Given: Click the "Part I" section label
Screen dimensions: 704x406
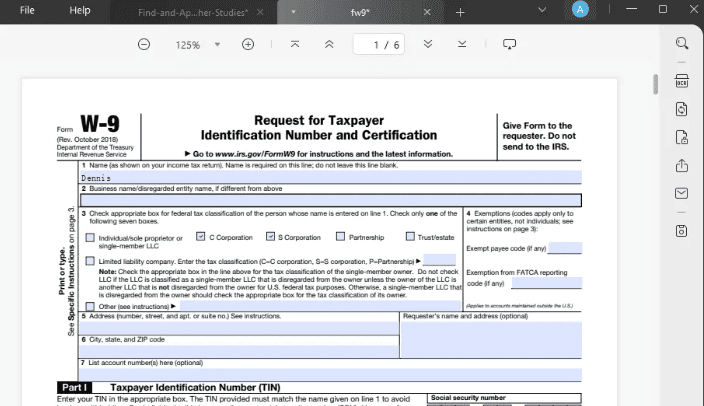Looking at the screenshot, I should [x=75, y=387].
